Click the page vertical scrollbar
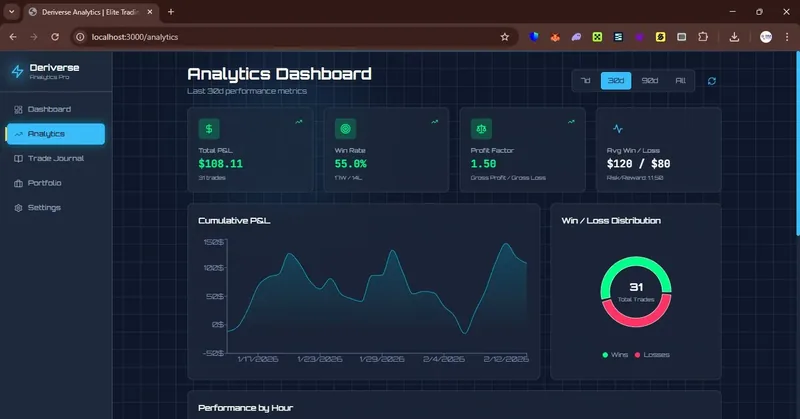 tap(797, 143)
